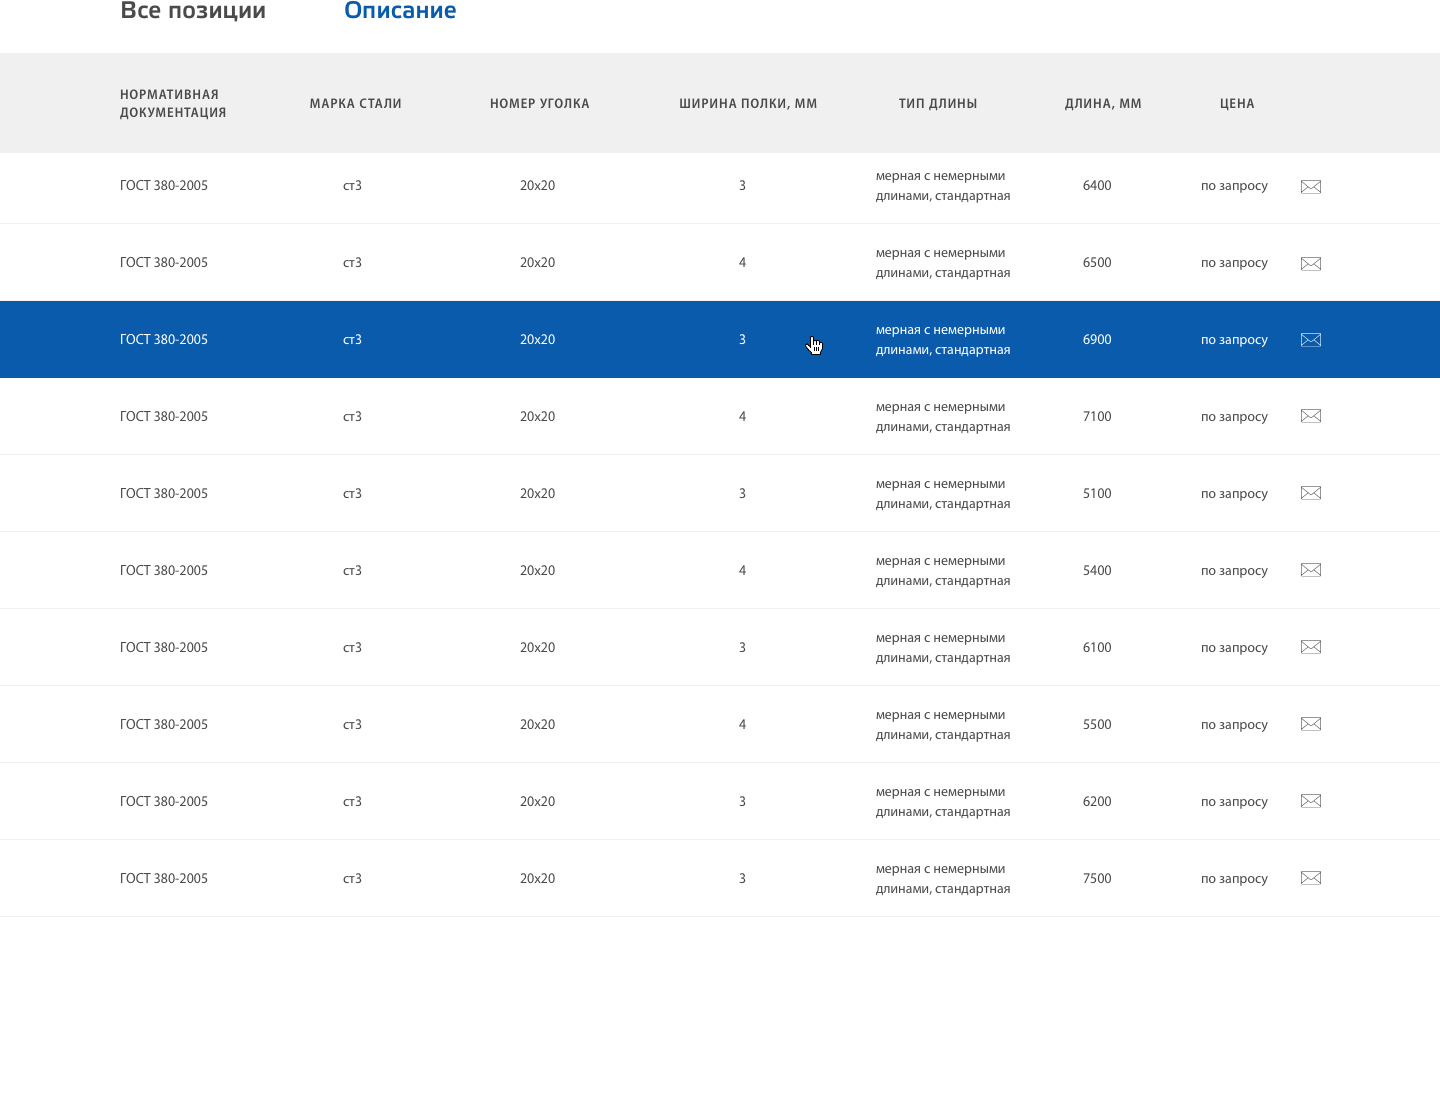Click ГОСТ 380-2005 in the 7500 row
This screenshot has width=1440, height=1112.
tap(164, 879)
